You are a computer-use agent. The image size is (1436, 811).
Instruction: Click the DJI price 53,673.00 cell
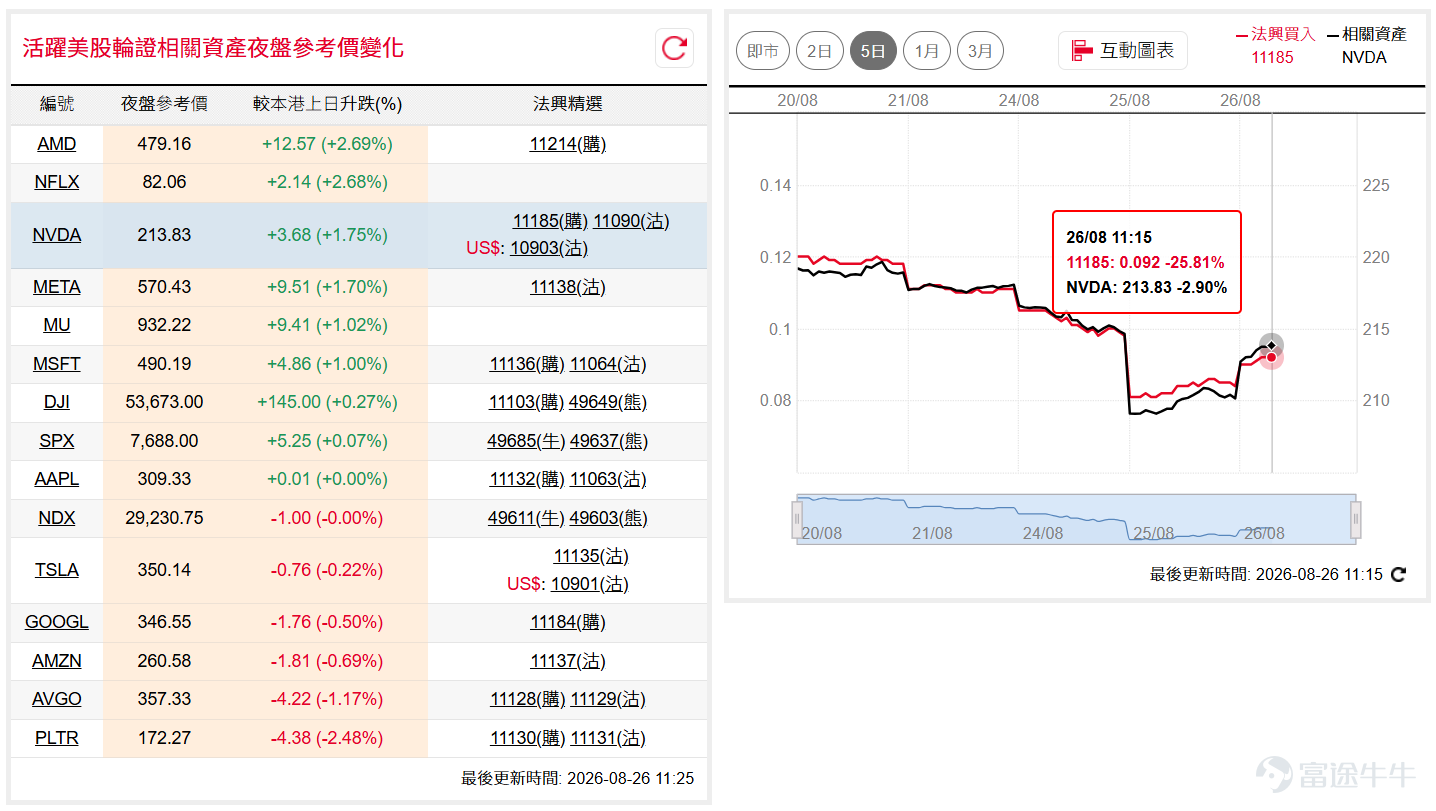point(164,402)
